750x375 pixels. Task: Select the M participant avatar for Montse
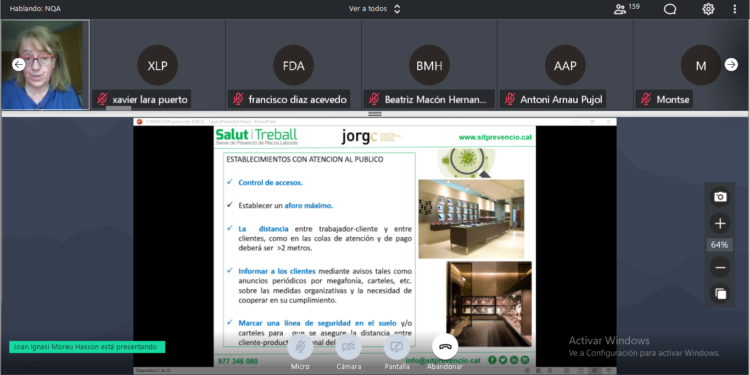701,65
